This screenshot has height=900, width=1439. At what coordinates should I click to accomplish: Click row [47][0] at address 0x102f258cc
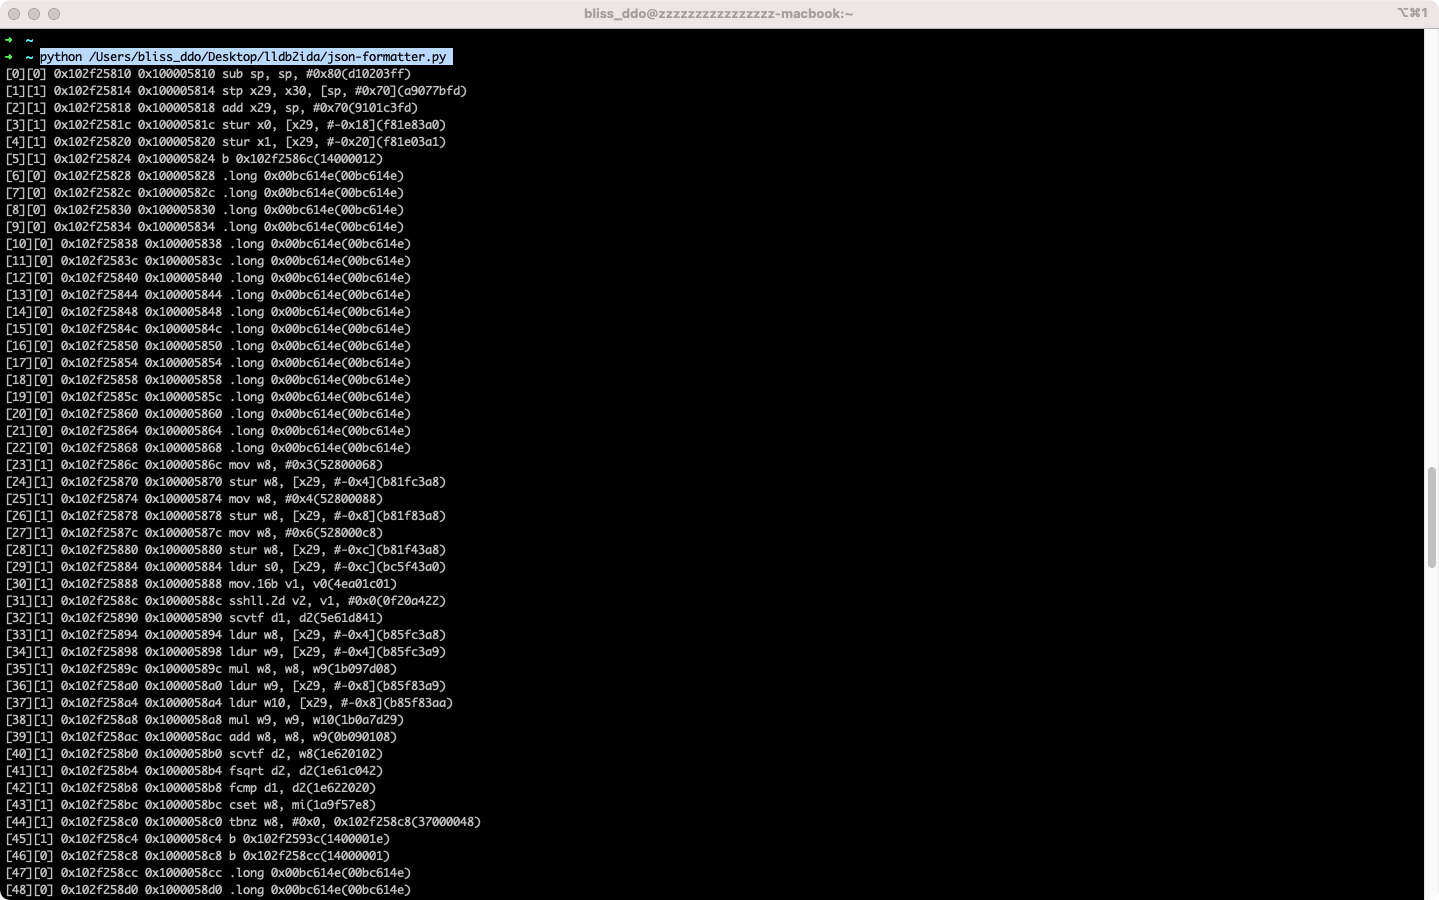[208, 873]
